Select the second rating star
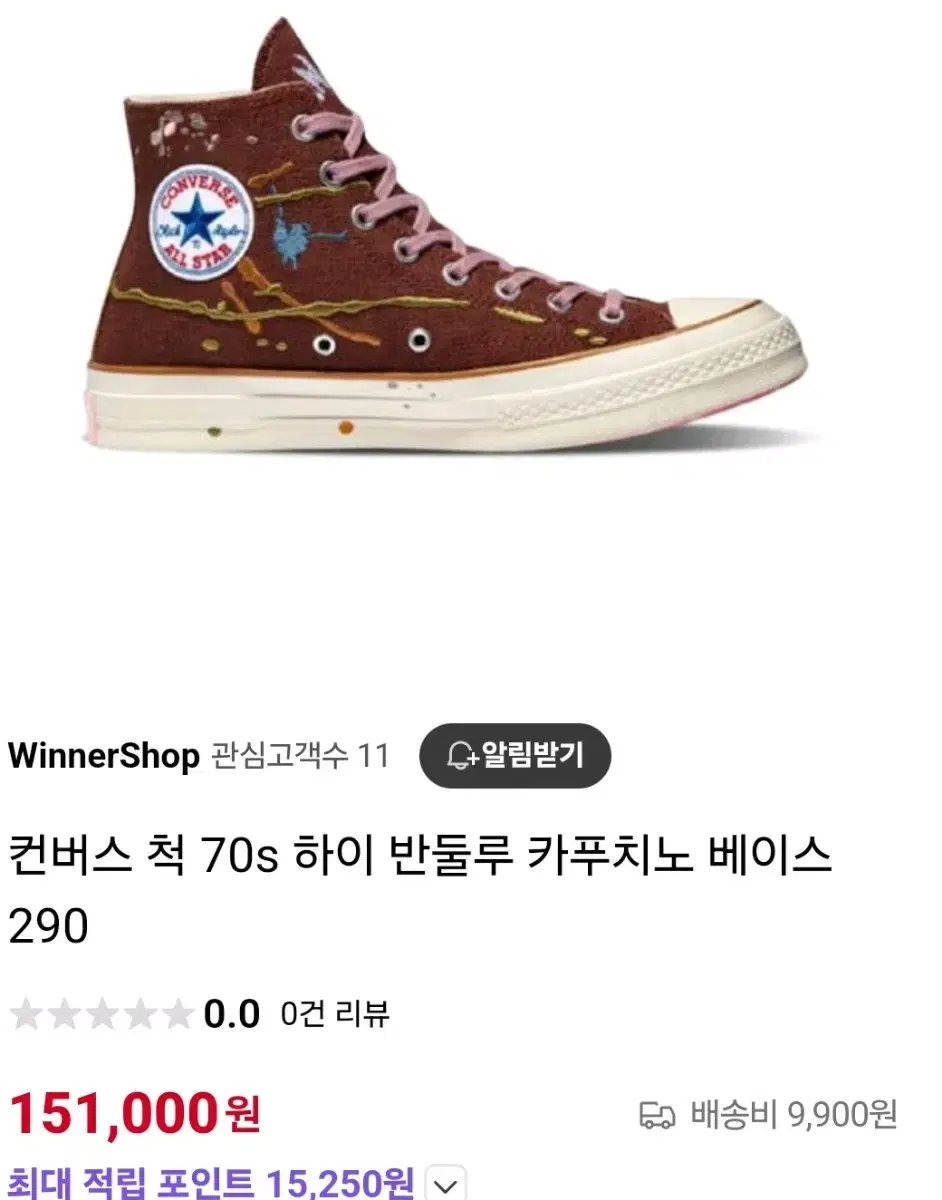Viewport: 942px width, 1200px height. point(63,1015)
